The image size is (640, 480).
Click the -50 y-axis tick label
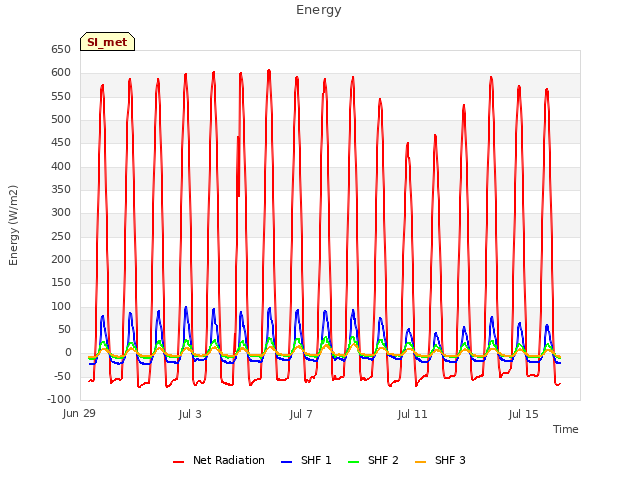(x=63, y=376)
